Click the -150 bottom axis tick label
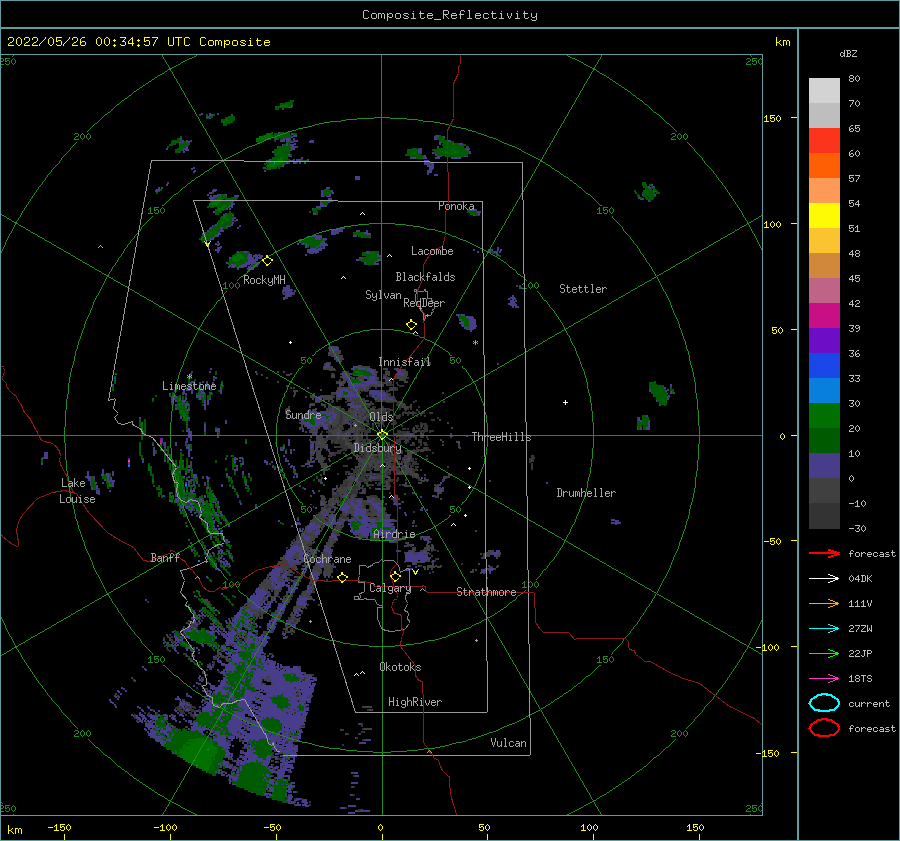Viewport: 900px width, 841px height. click(59, 827)
